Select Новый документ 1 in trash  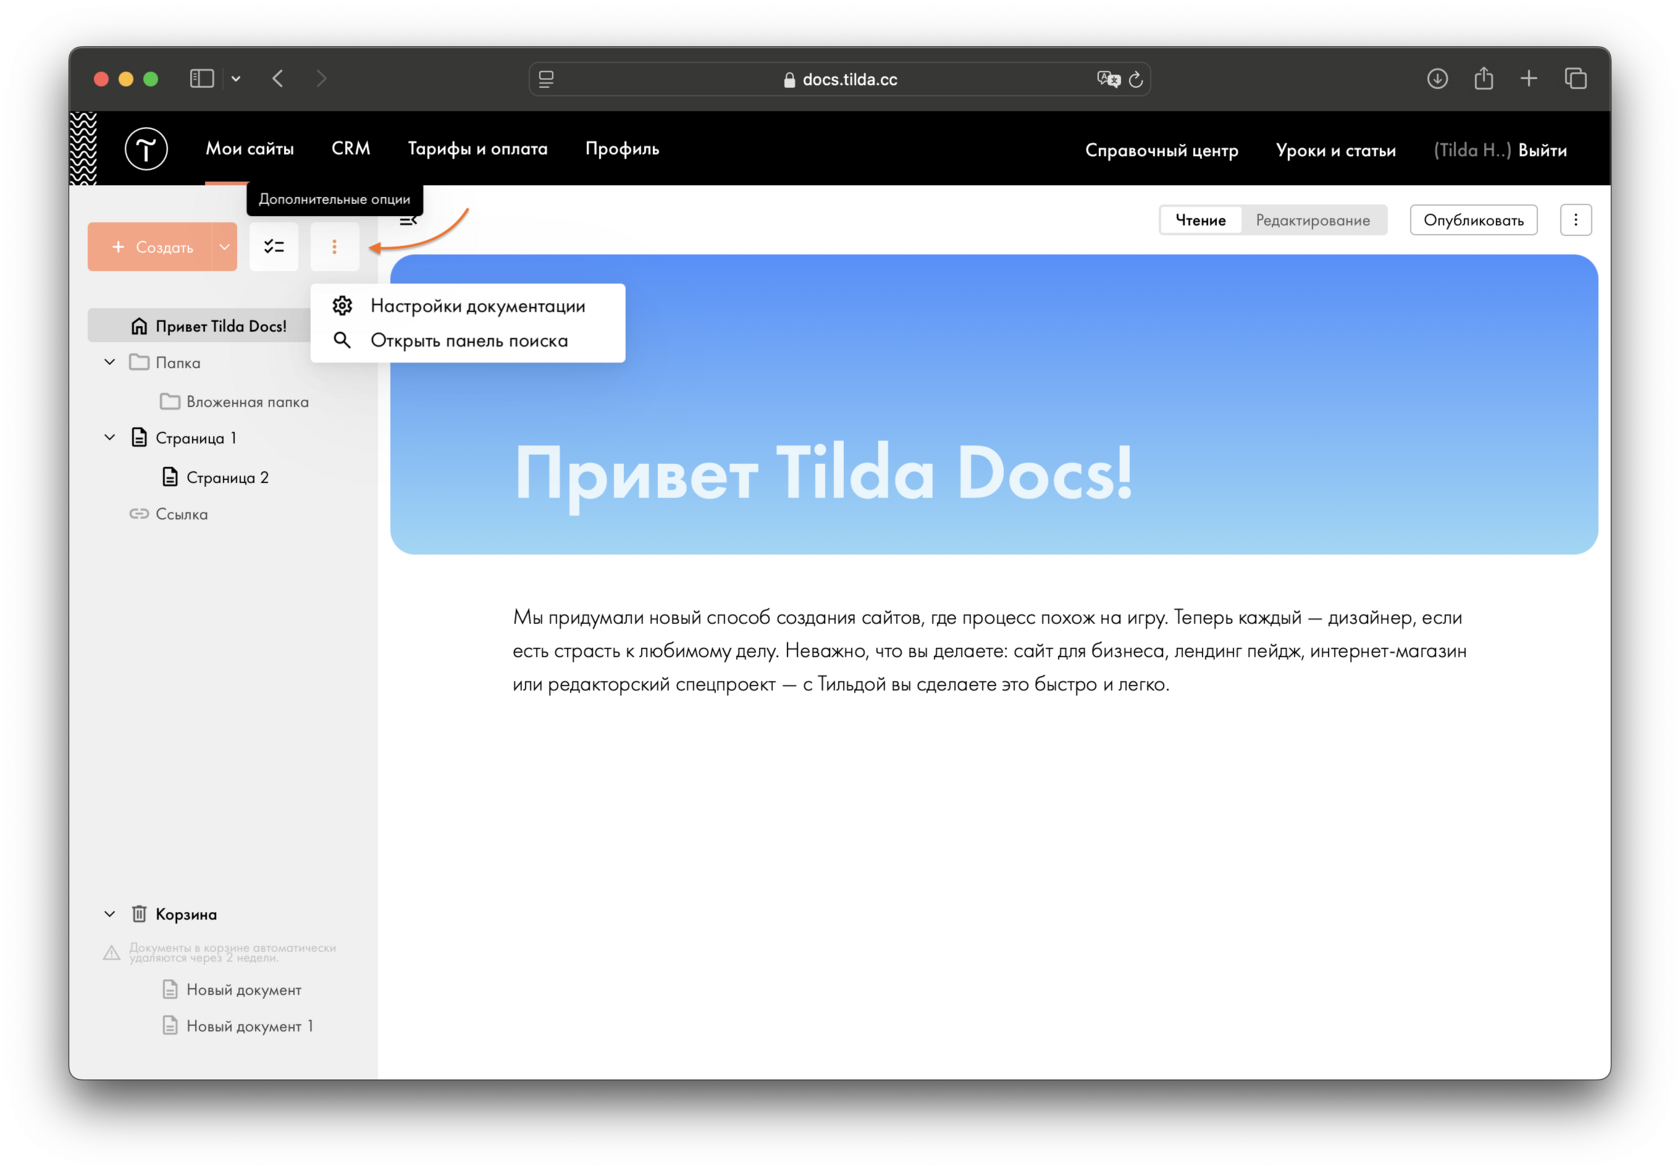(x=250, y=1026)
